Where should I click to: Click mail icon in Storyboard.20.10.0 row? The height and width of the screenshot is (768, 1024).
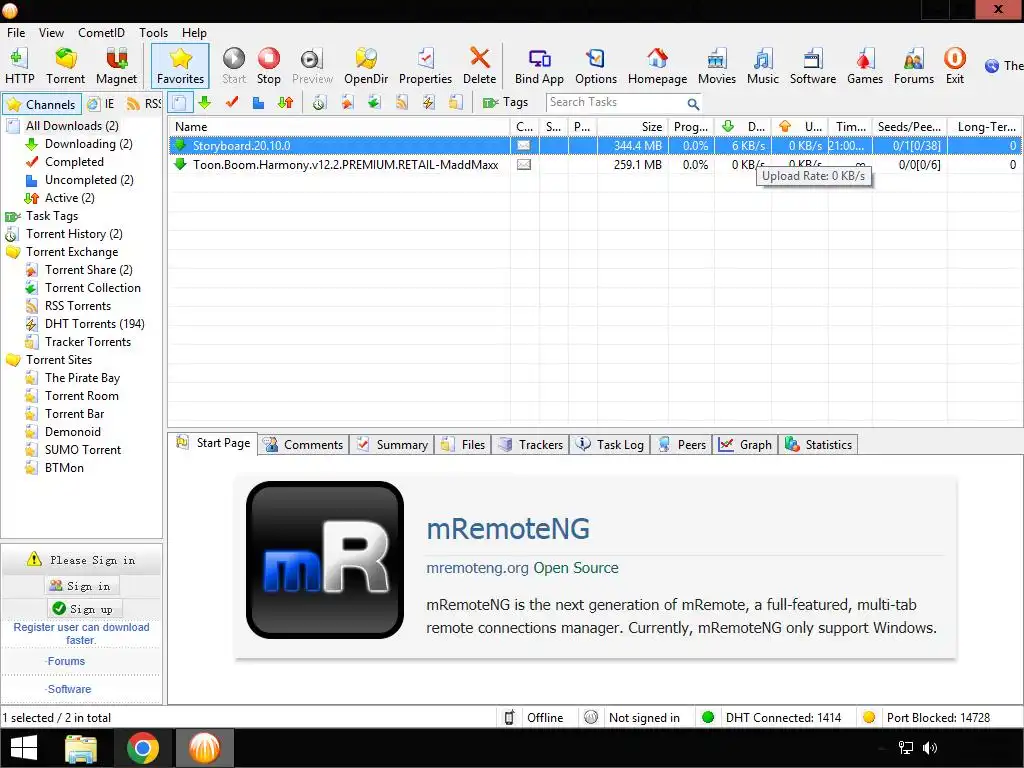[x=524, y=146]
